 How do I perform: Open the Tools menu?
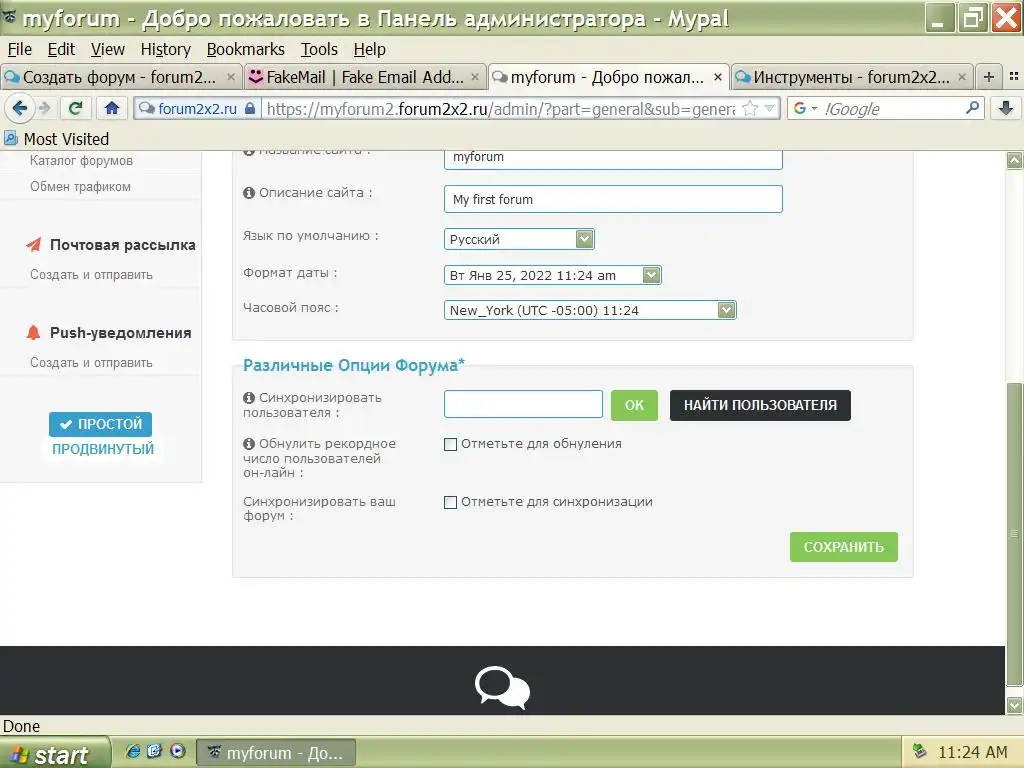tap(319, 49)
